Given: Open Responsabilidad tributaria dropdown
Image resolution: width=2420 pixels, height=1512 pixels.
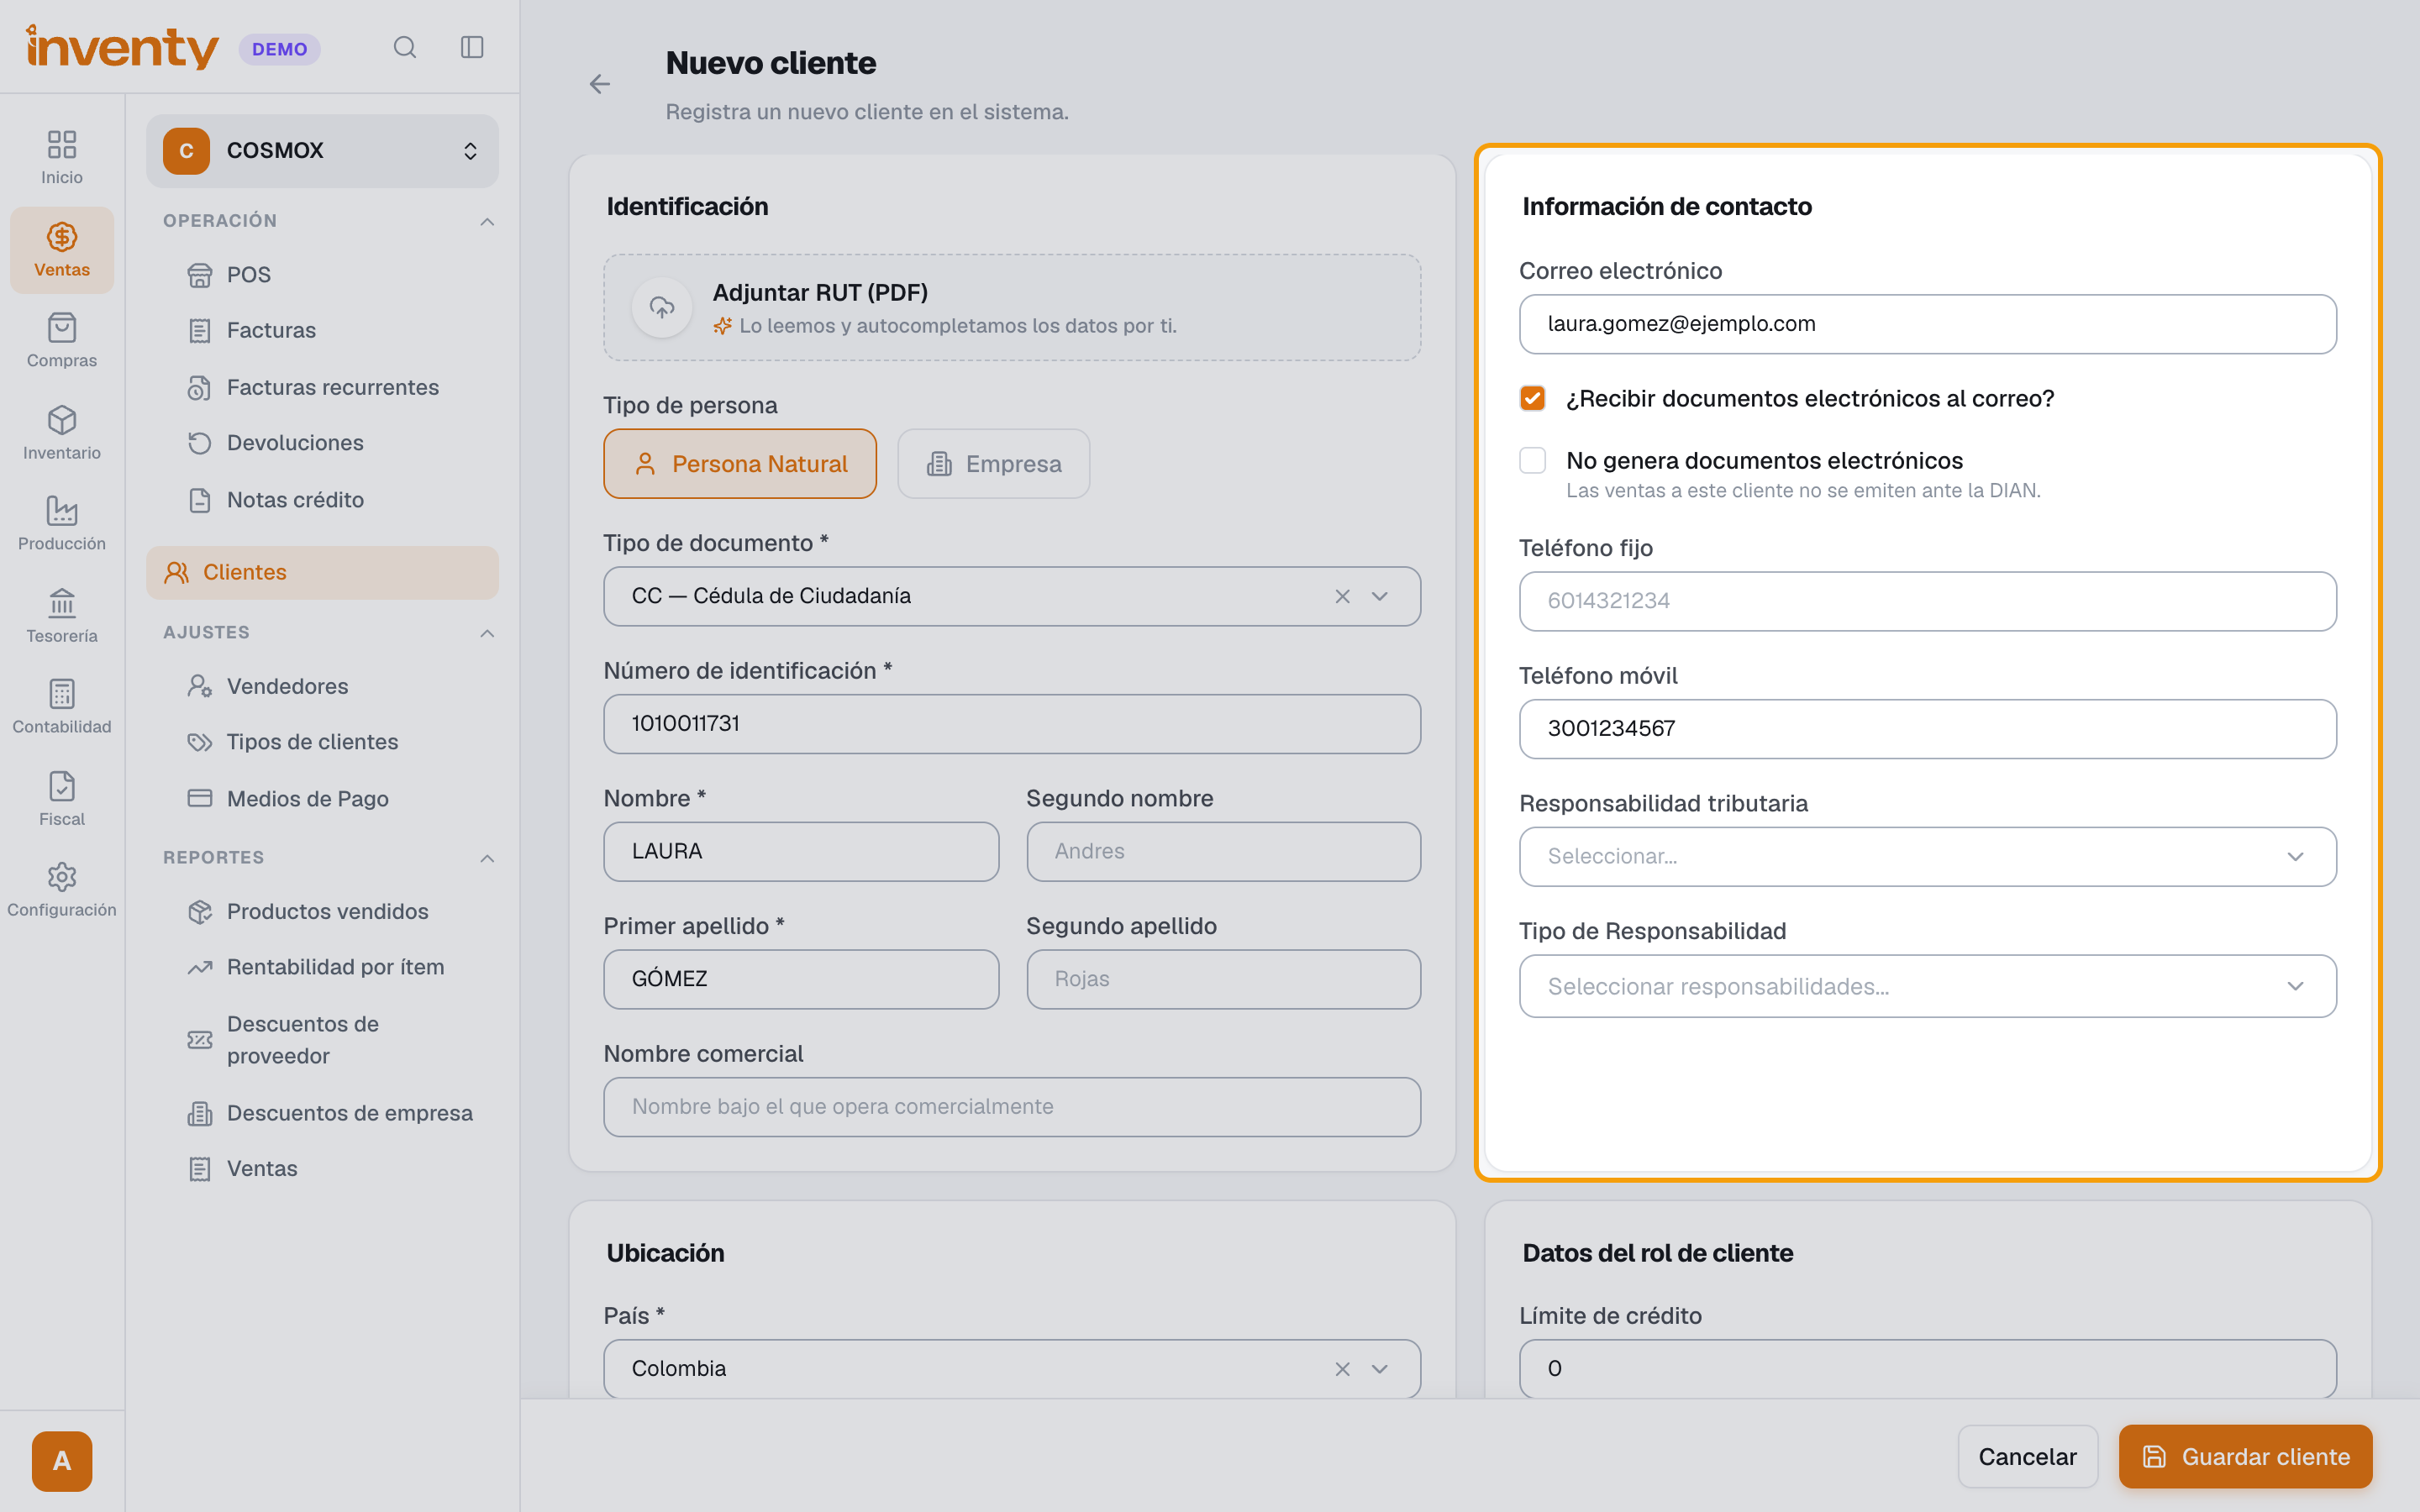Looking at the screenshot, I should tap(1927, 857).
